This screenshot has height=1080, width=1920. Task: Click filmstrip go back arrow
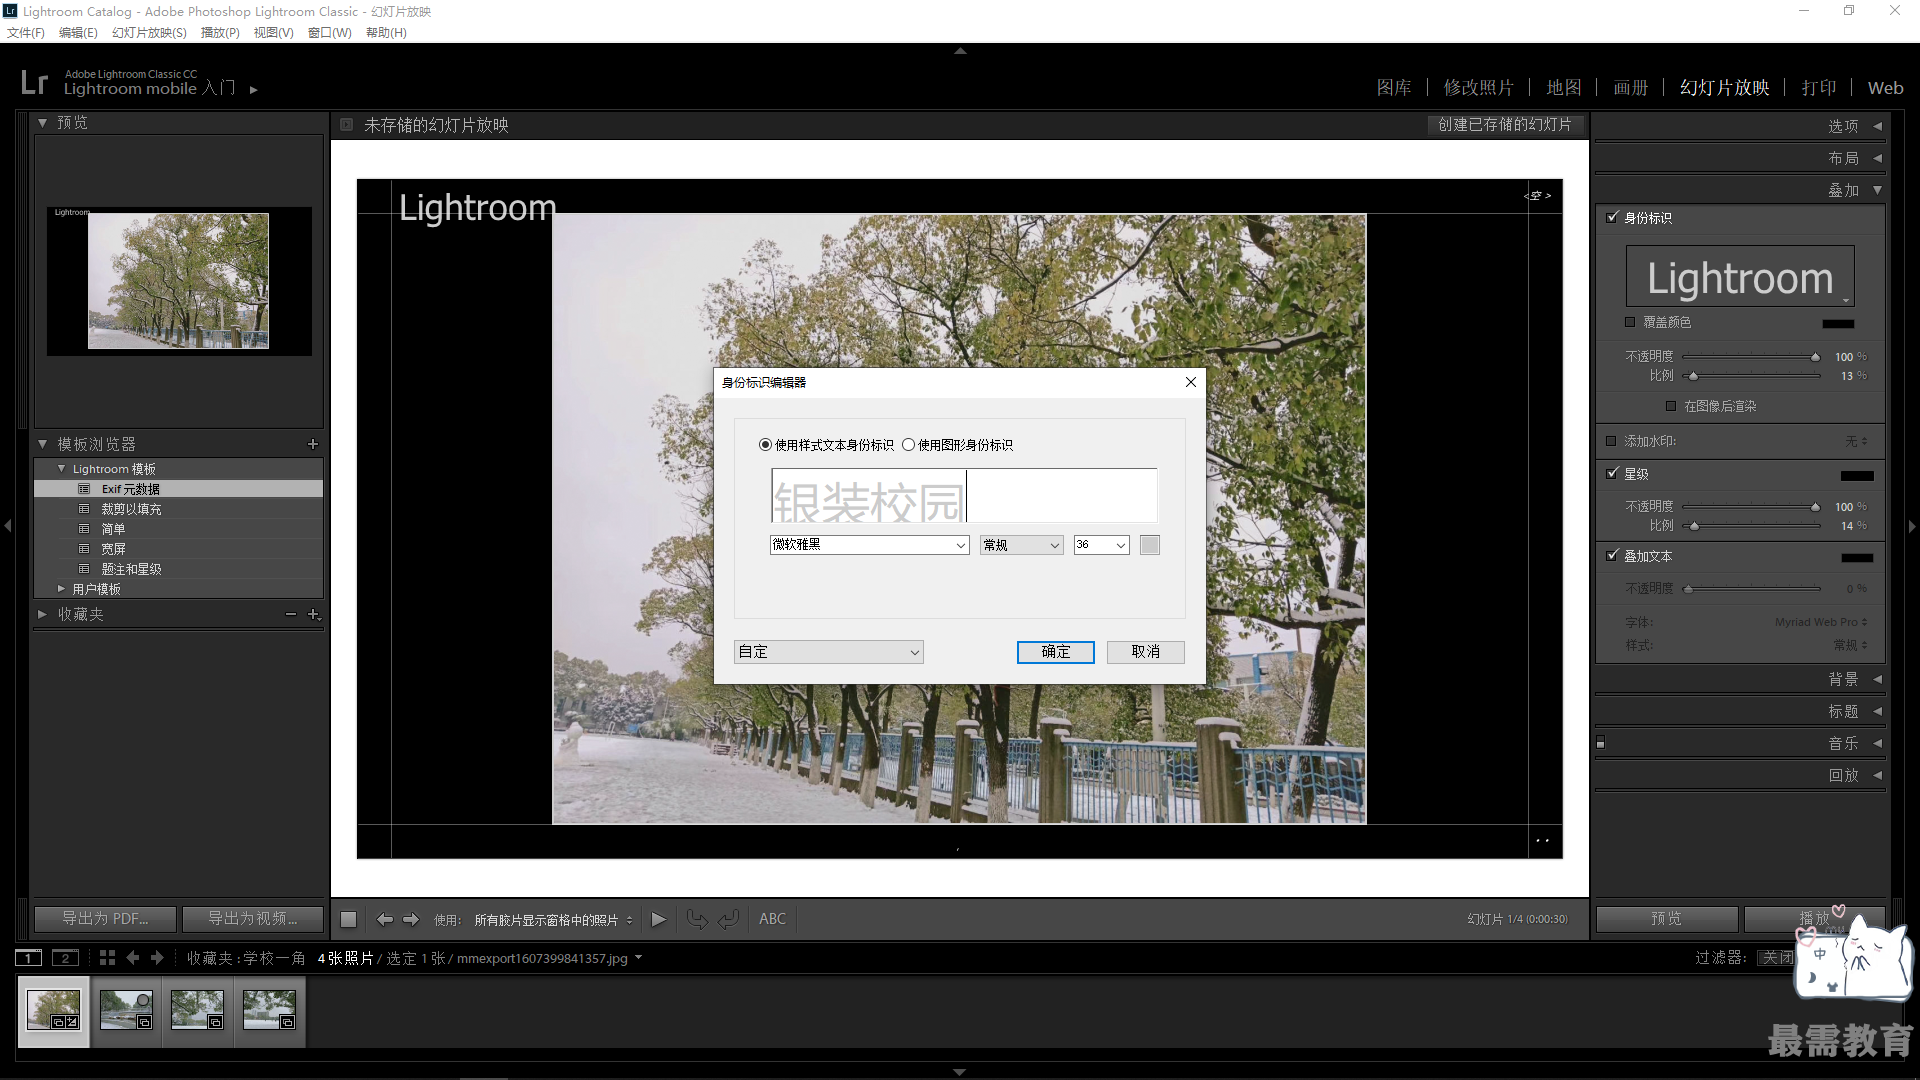pyautogui.click(x=133, y=958)
